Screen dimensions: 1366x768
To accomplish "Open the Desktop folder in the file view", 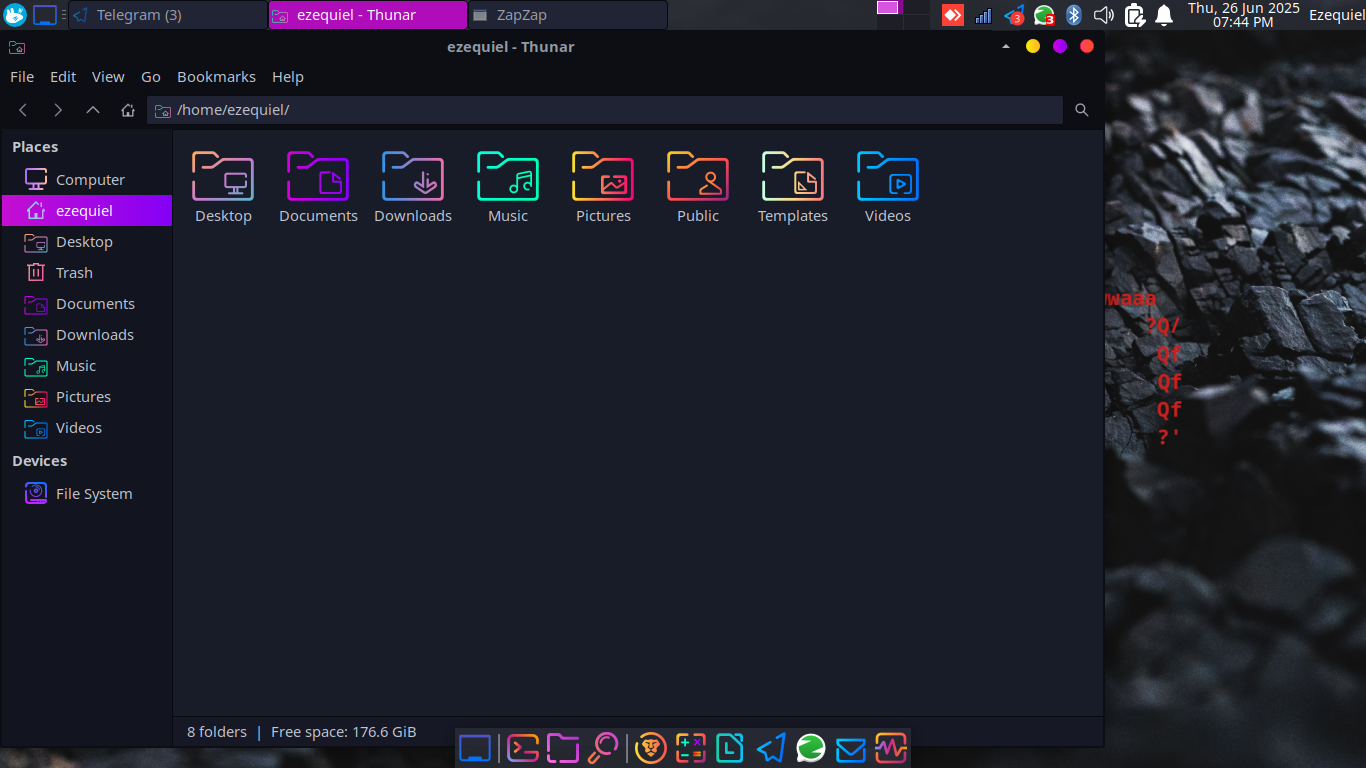I will pyautogui.click(x=223, y=188).
